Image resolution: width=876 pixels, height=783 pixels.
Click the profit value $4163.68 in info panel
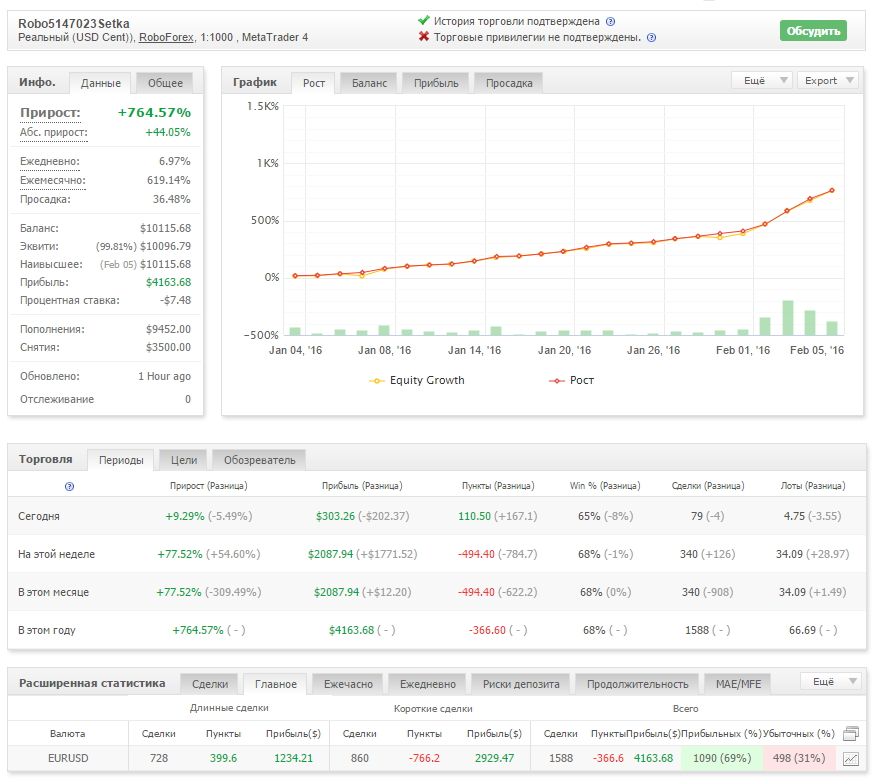tap(168, 283)
